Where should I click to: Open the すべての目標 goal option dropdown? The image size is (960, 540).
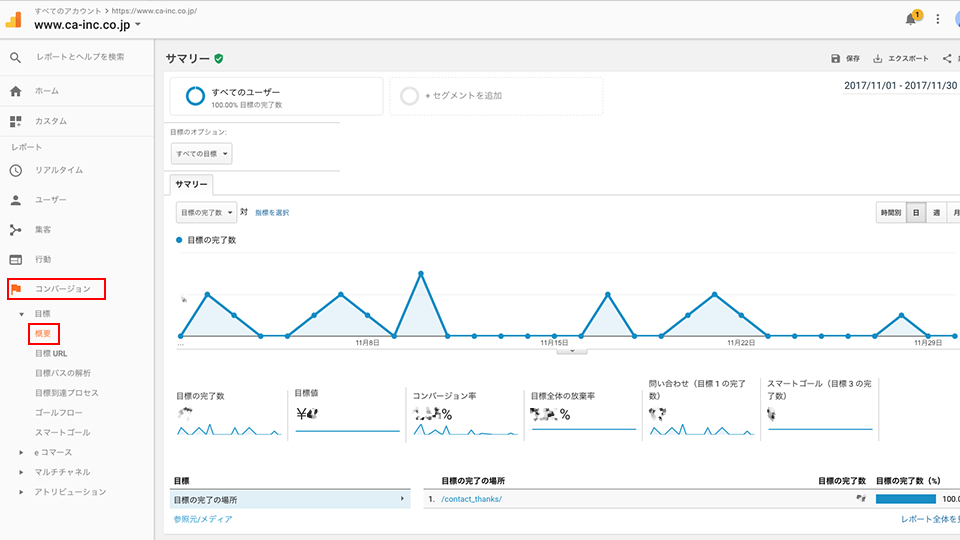201,154
